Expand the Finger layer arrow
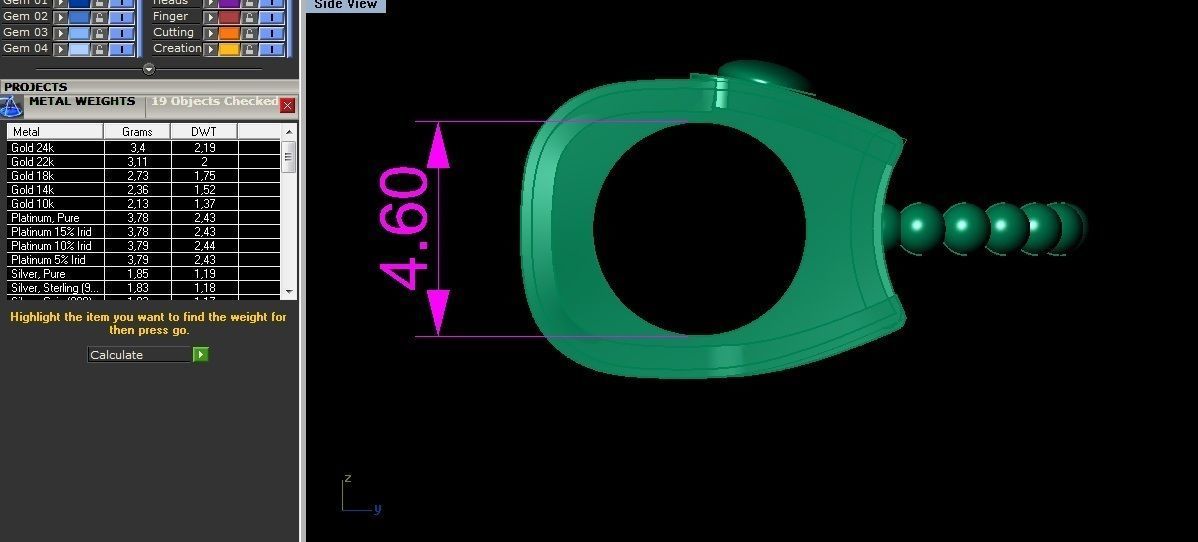Image resolution: width=1198 pixels, height=542 pixels. coord(211,17)
